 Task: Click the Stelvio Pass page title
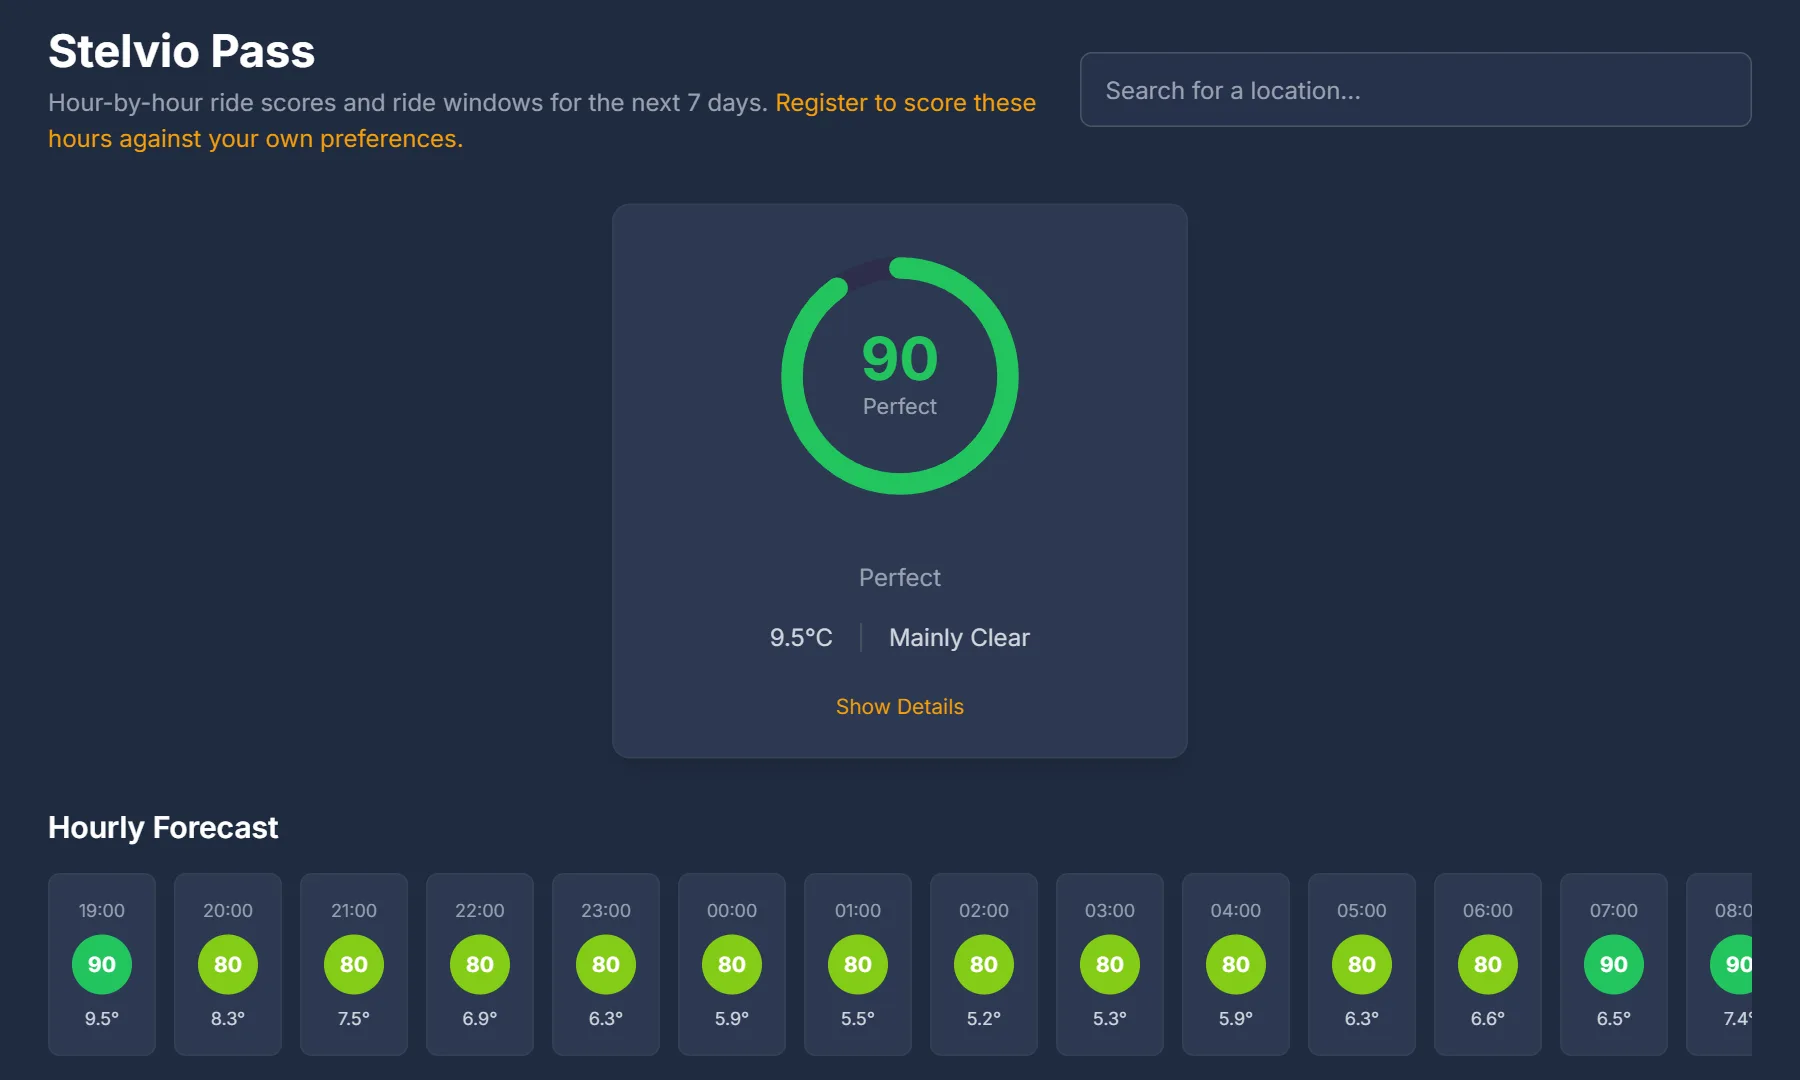[182, 51]
